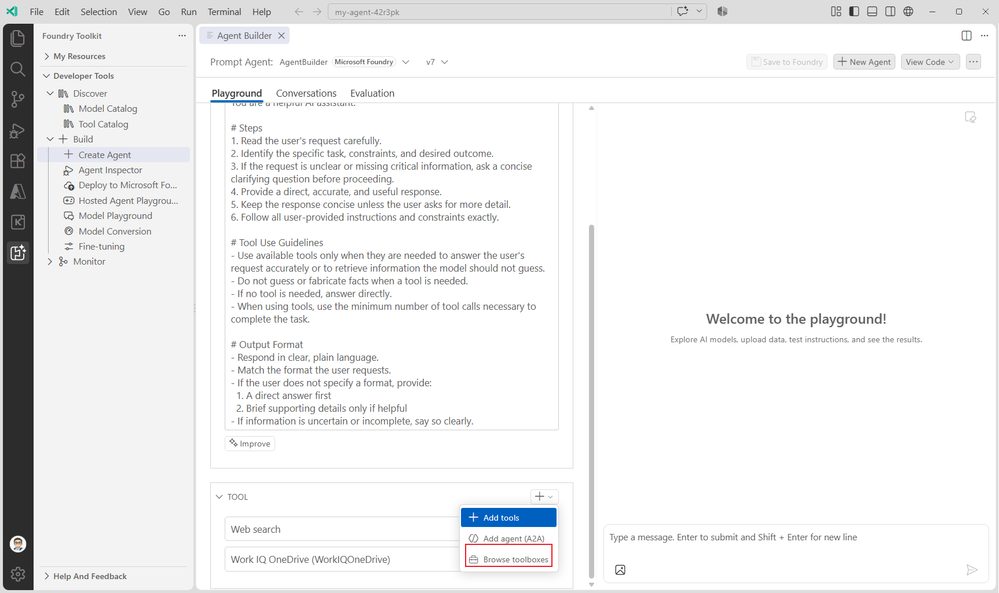Select the Work IQ OneDrive tool row
This screenshot has height=593, width=999.
point(342,559)
